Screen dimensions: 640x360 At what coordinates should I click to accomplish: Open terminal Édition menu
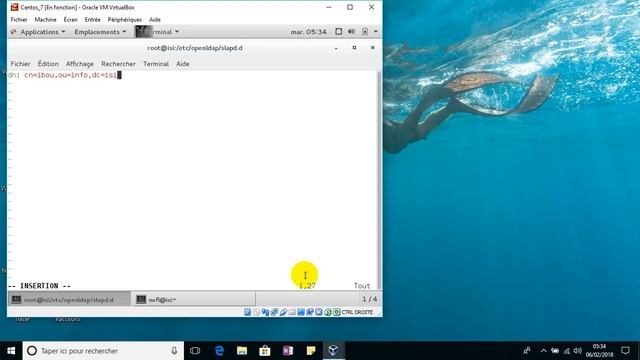pos(48,64)
